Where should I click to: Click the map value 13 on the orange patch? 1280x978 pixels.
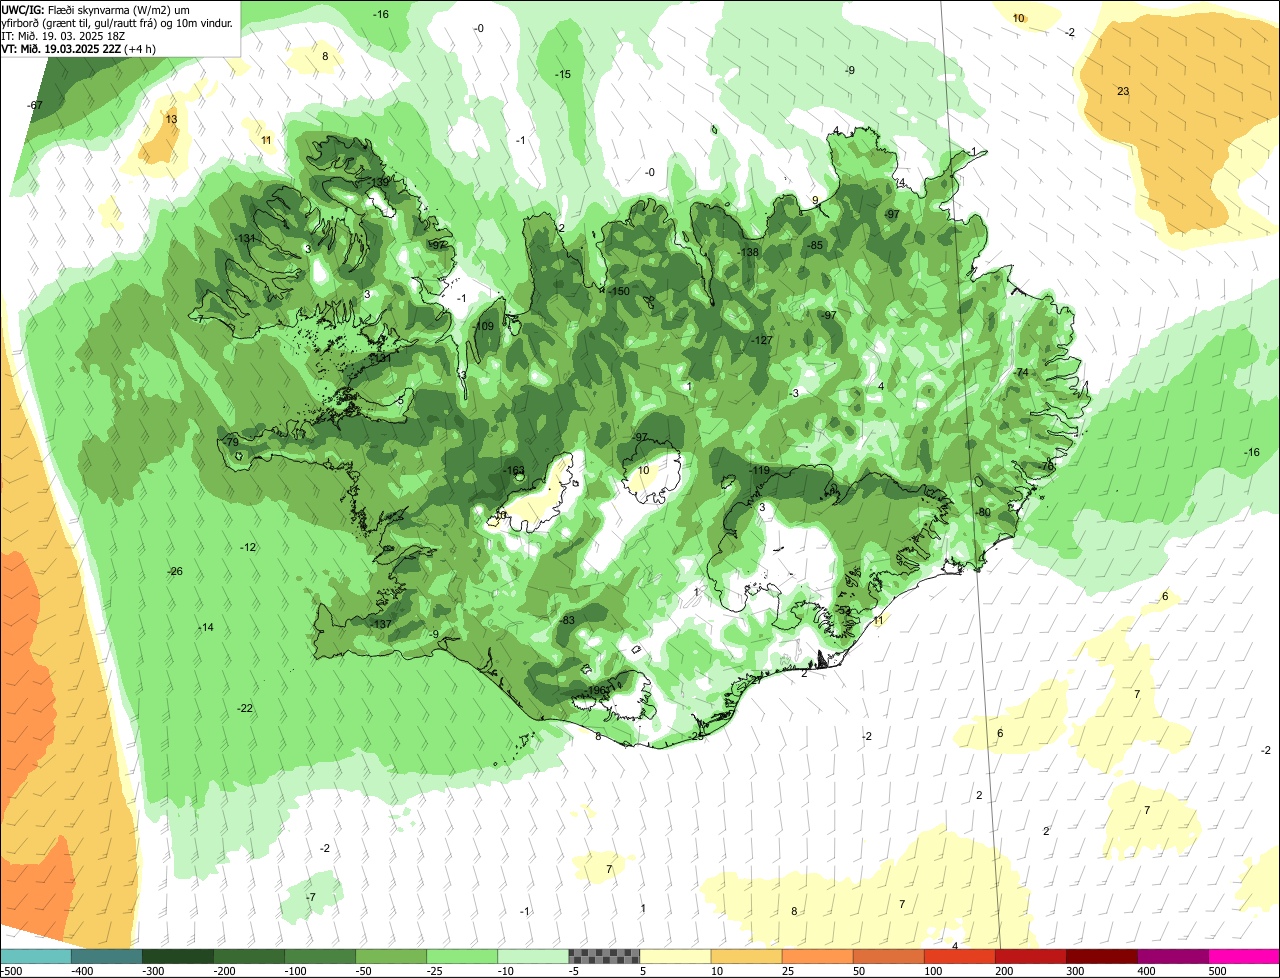pyautogui.click(x=171, y=119)
